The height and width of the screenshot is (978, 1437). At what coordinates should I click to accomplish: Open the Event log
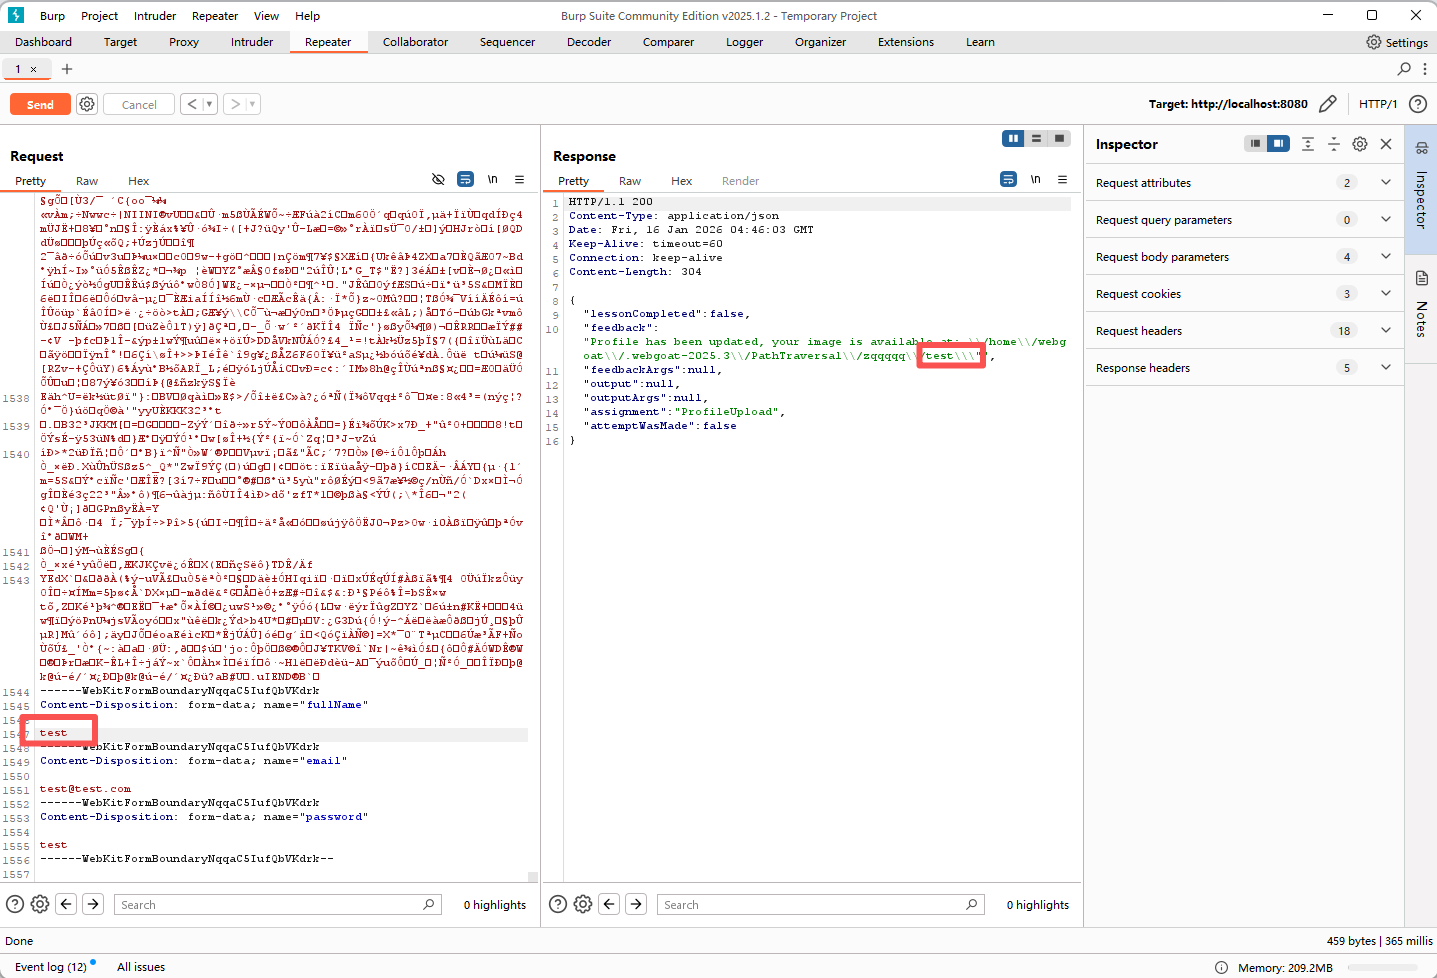[50, 967]
